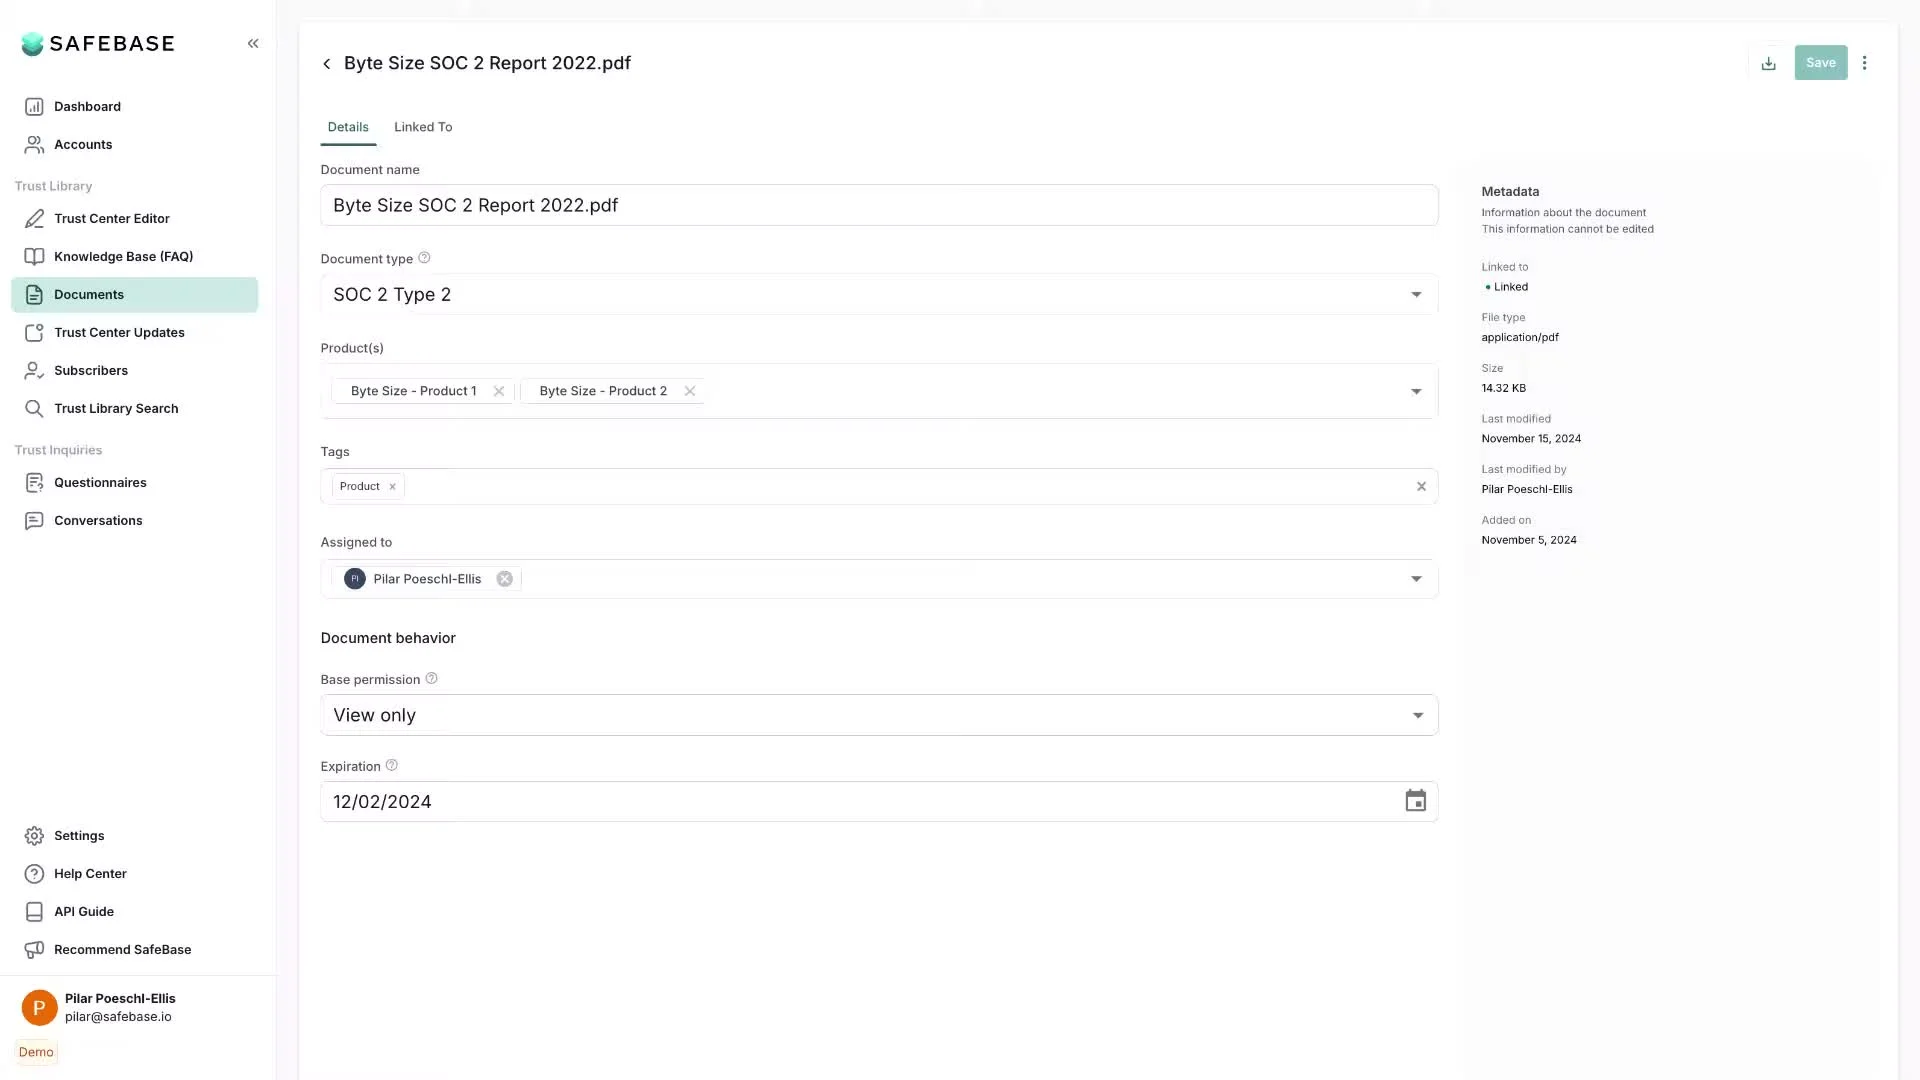Unassign Pilar Poeschl-Ellis from the document

[505, 579]
